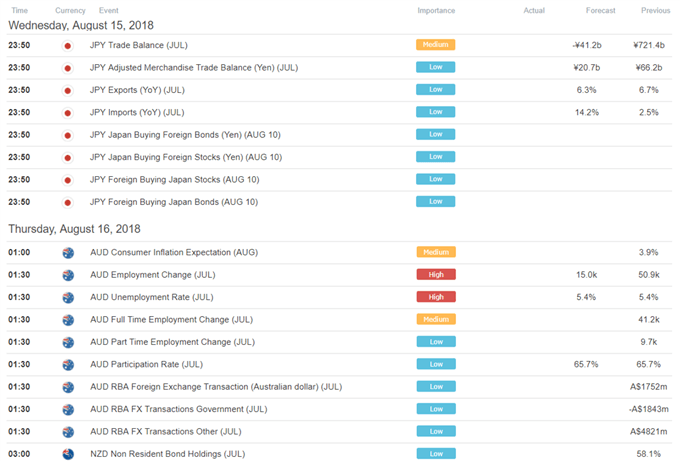Click the New Zealand flag icon for Non Resident Bond Holdings
The width and height of the screenshot is (680, 461).
click(x=68, y=454)
